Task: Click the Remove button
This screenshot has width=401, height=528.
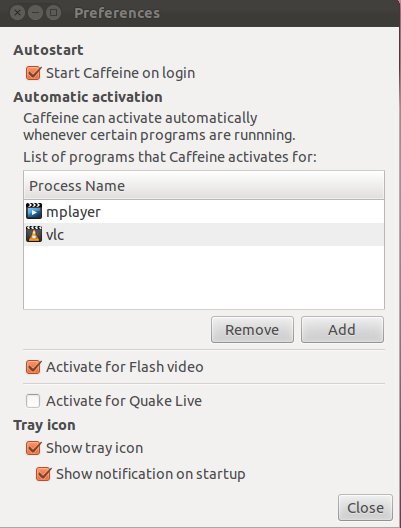Action: (x=252, y=330)
